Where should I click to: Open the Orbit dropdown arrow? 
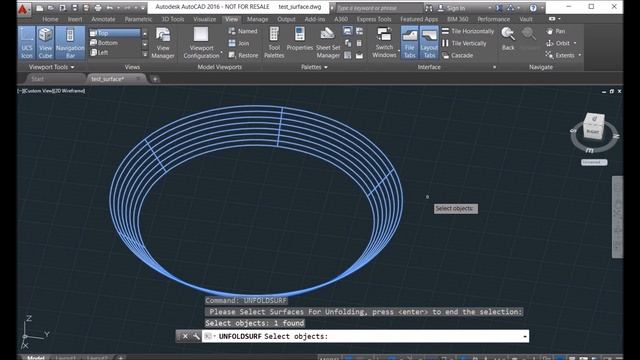[x=575, y=43]
